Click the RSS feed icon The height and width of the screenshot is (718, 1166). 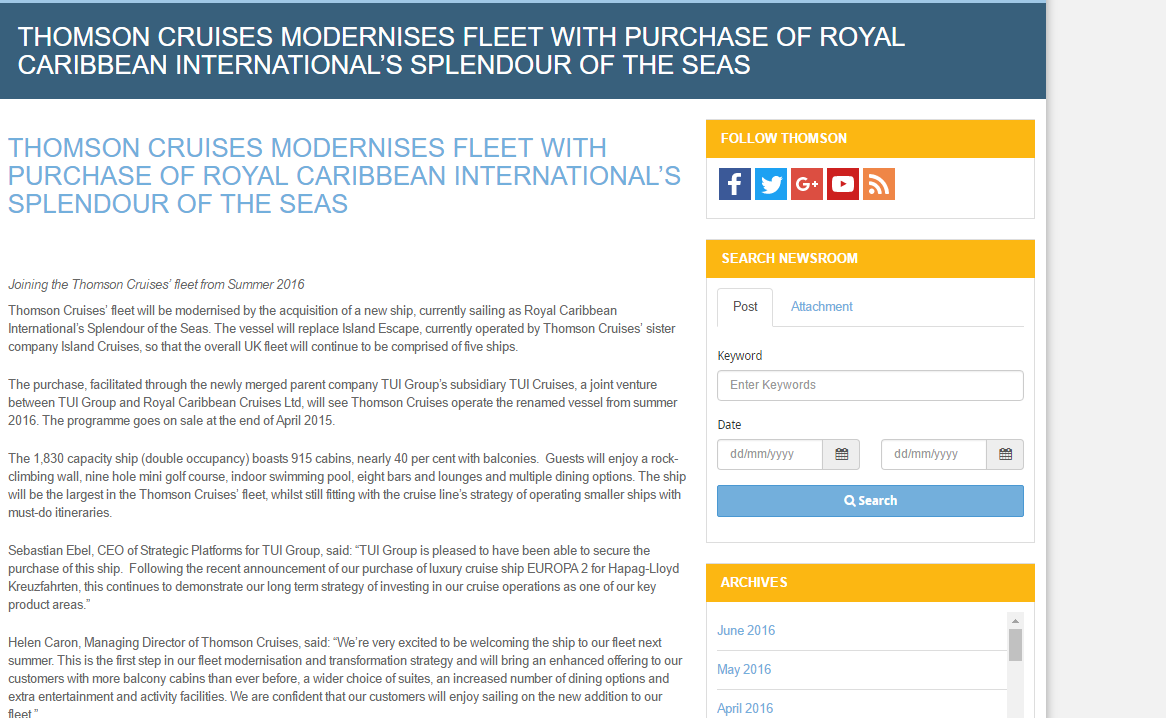(x=878, y=184)
